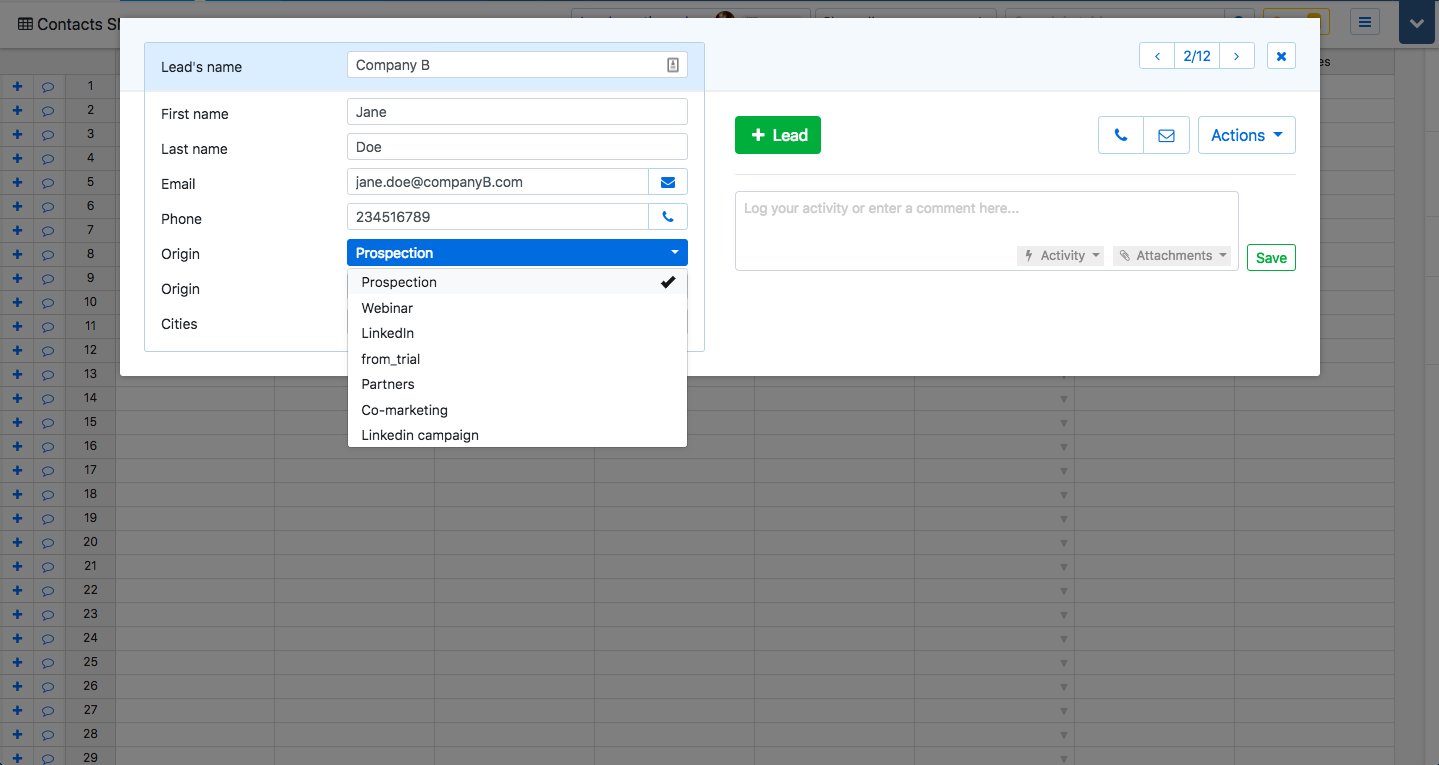Close the lead details dialog

point(1281,56)
